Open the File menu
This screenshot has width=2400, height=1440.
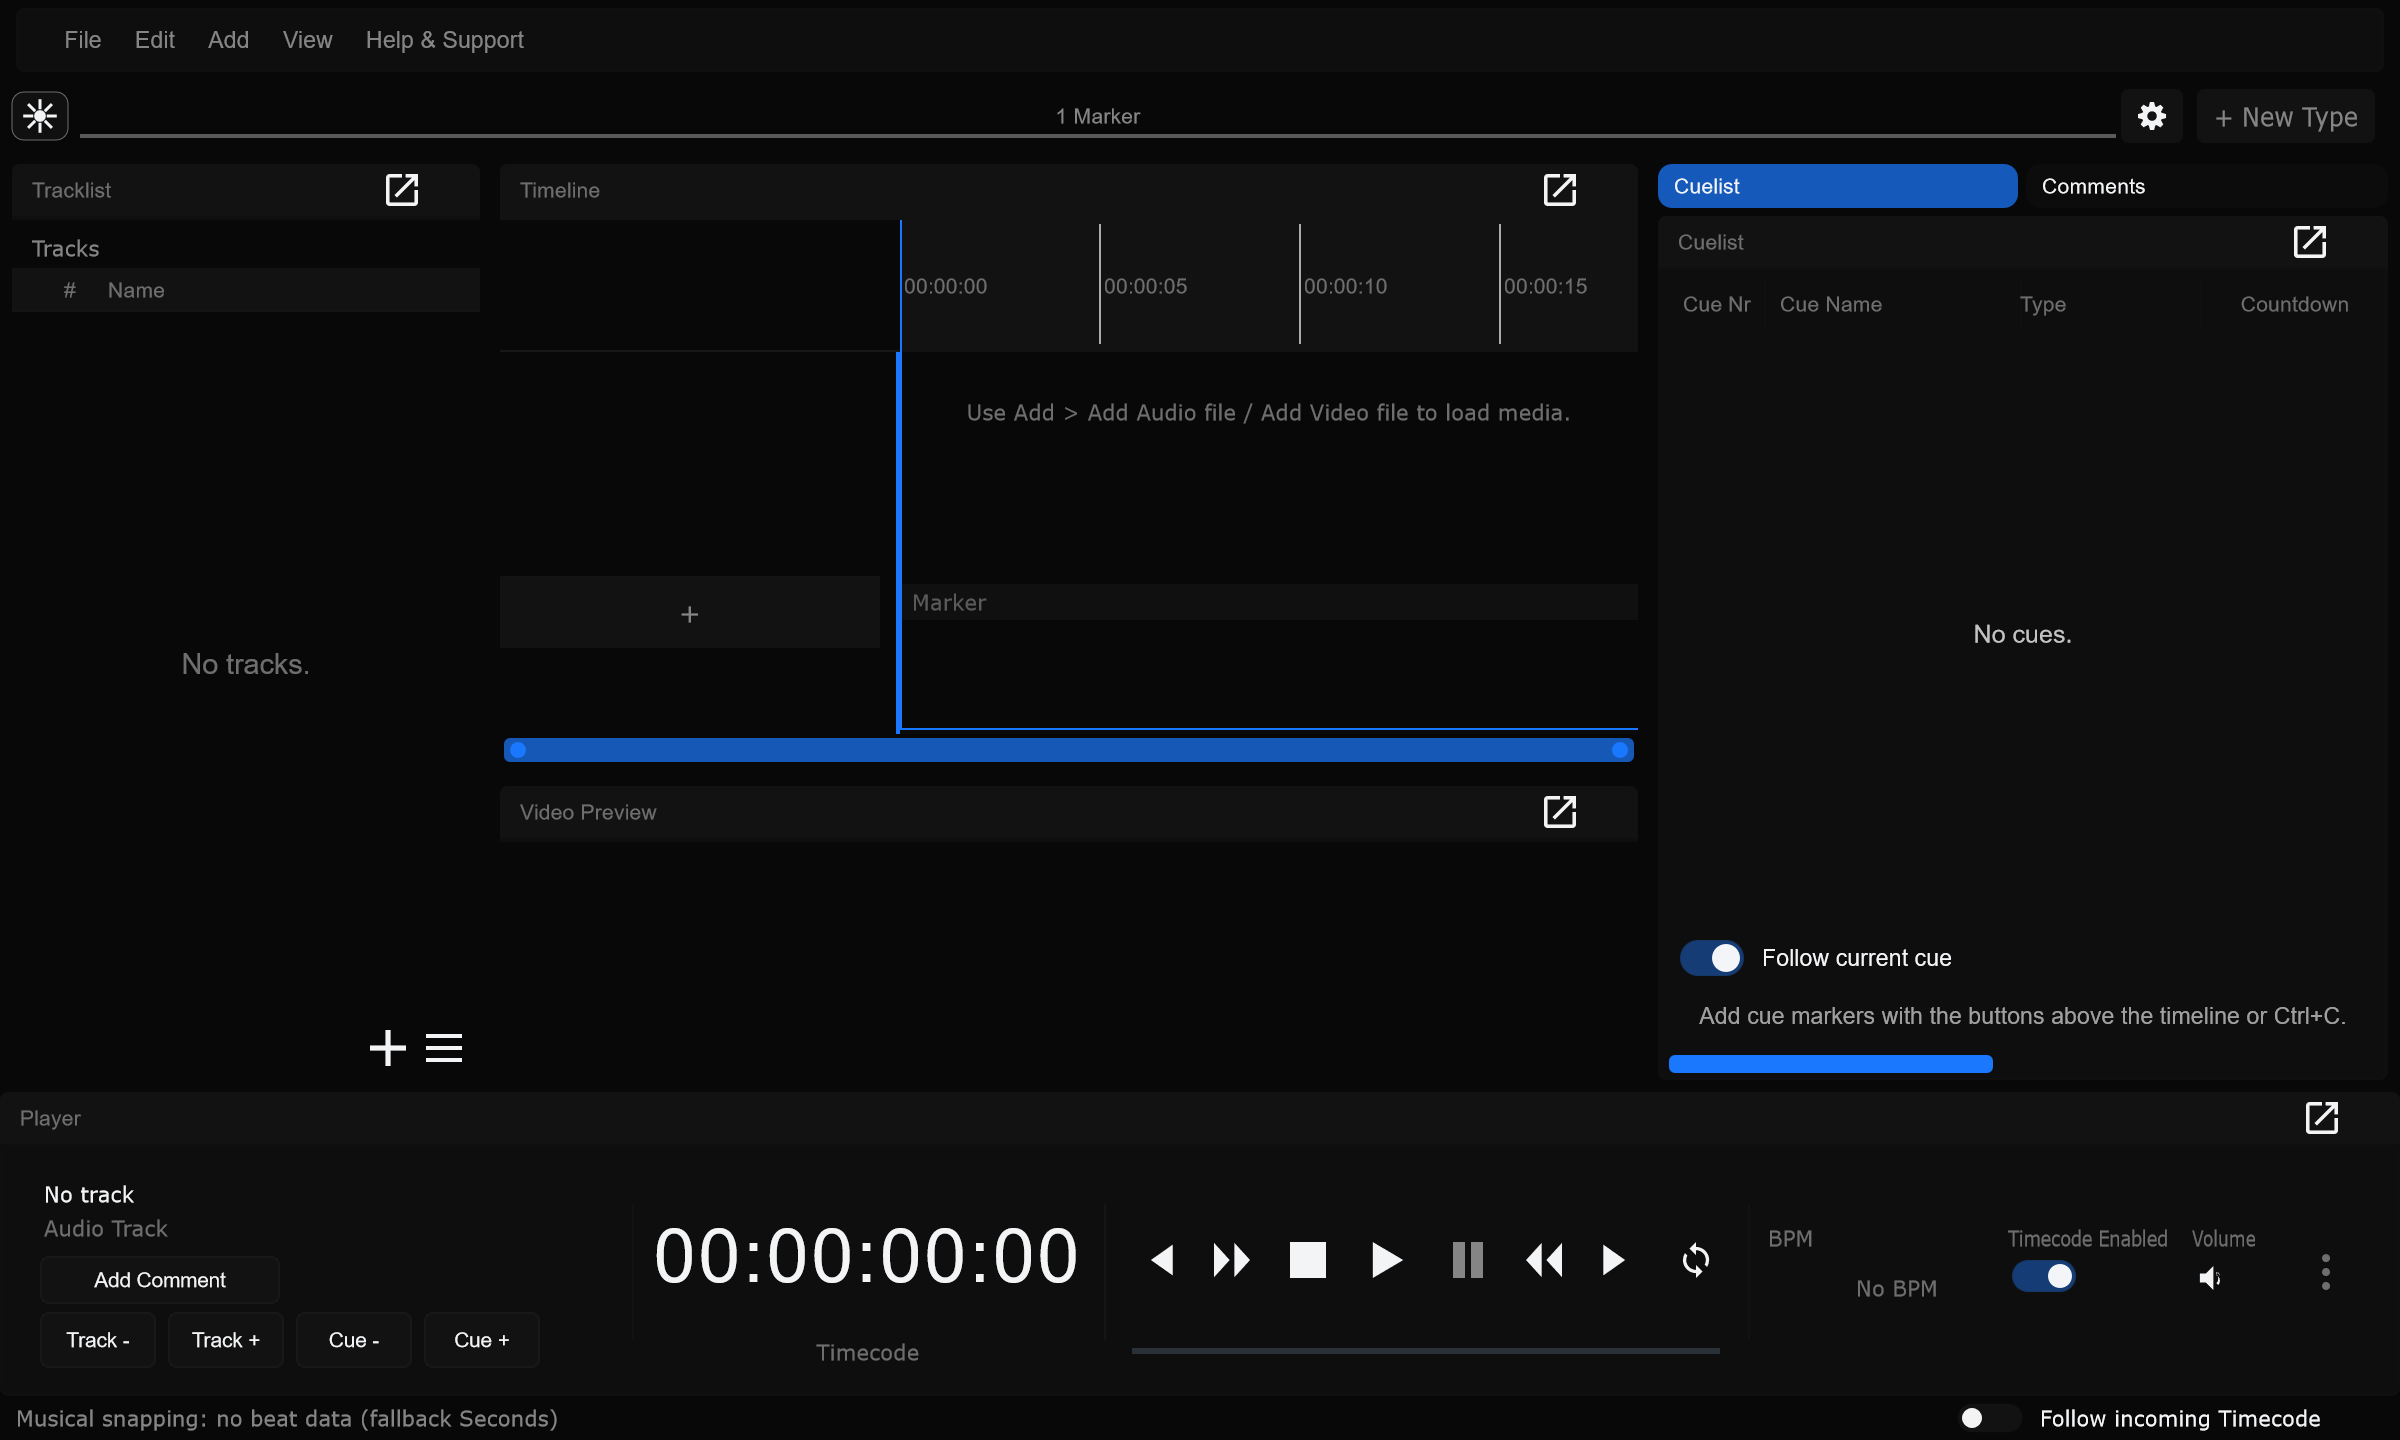[x=83, y=40]
